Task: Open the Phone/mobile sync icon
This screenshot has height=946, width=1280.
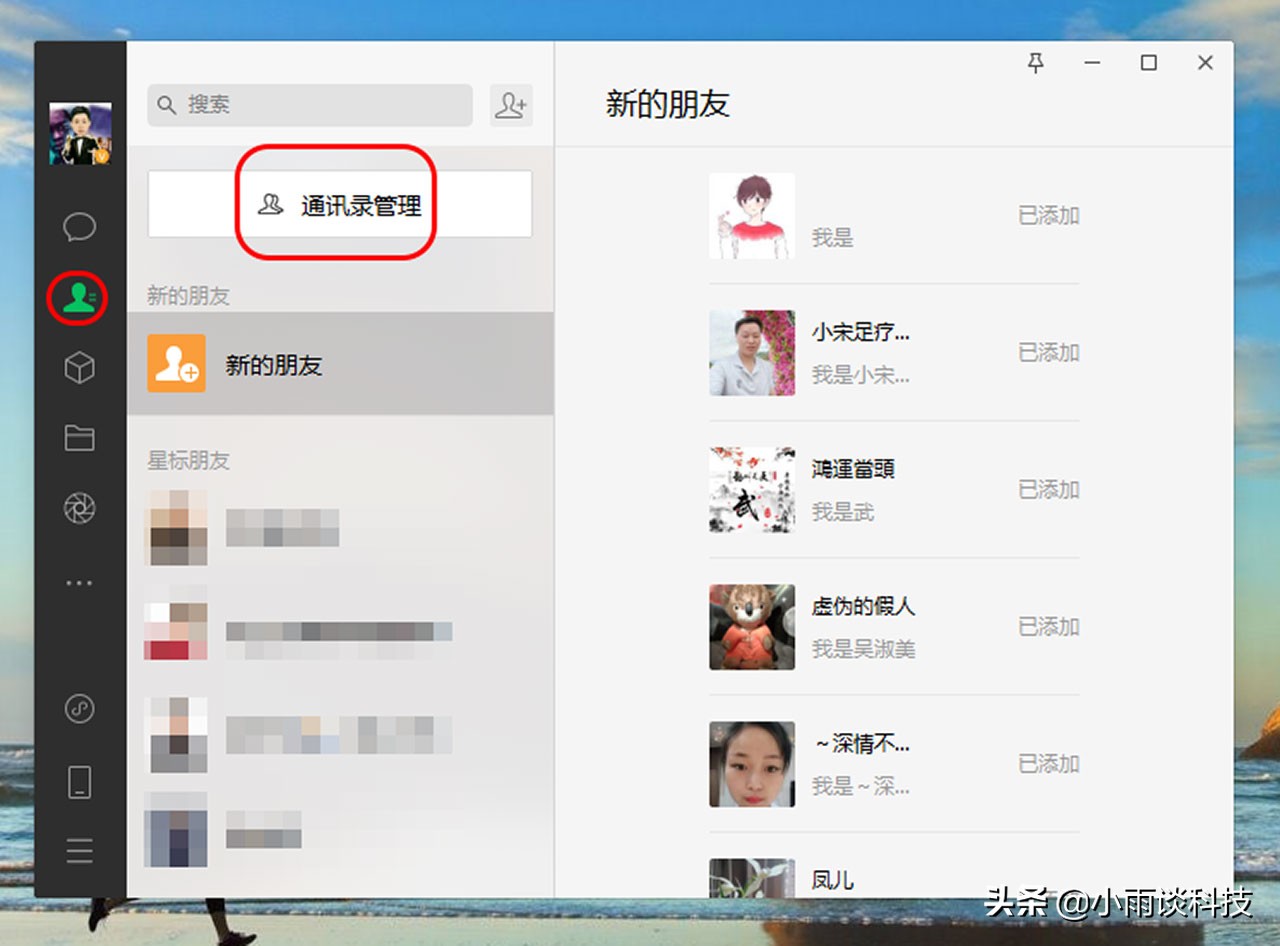Action: coord(79,782)
